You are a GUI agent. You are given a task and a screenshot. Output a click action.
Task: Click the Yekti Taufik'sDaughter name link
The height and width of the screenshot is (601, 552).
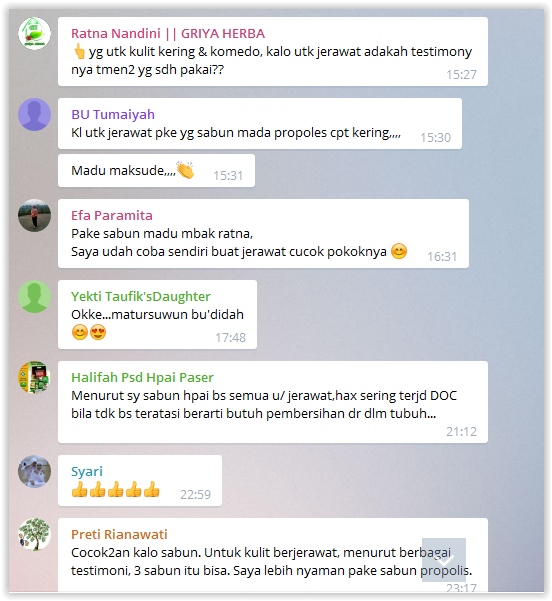[141, 297]
